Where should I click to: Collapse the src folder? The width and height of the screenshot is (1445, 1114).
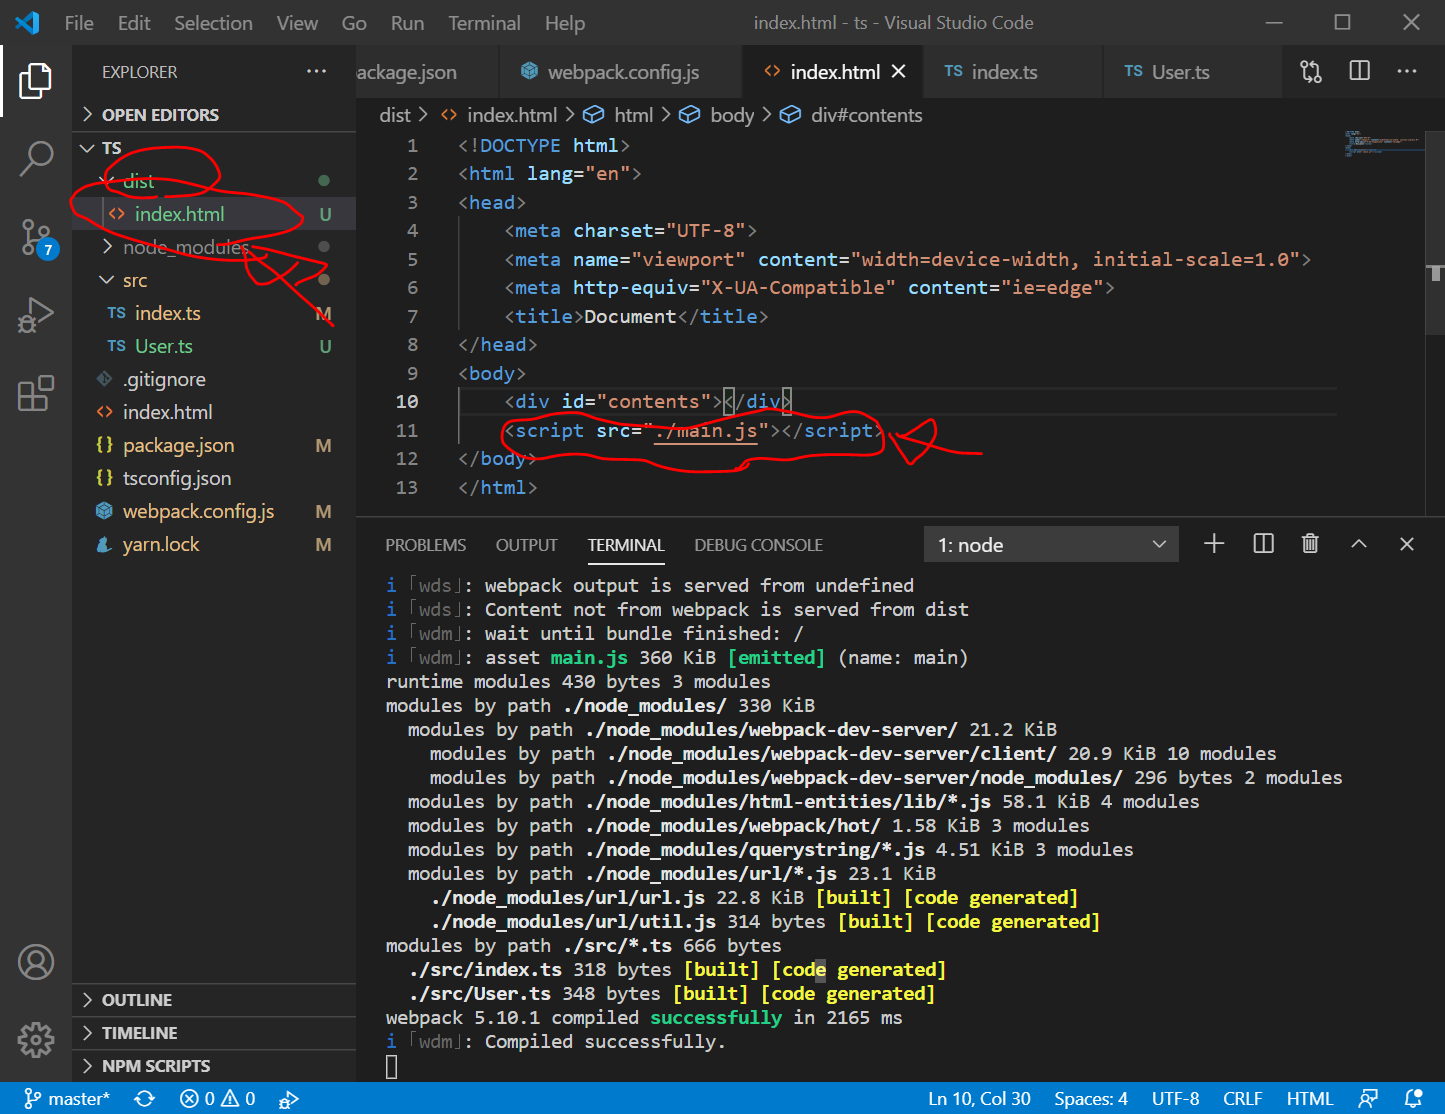click(x=214, y=280)
